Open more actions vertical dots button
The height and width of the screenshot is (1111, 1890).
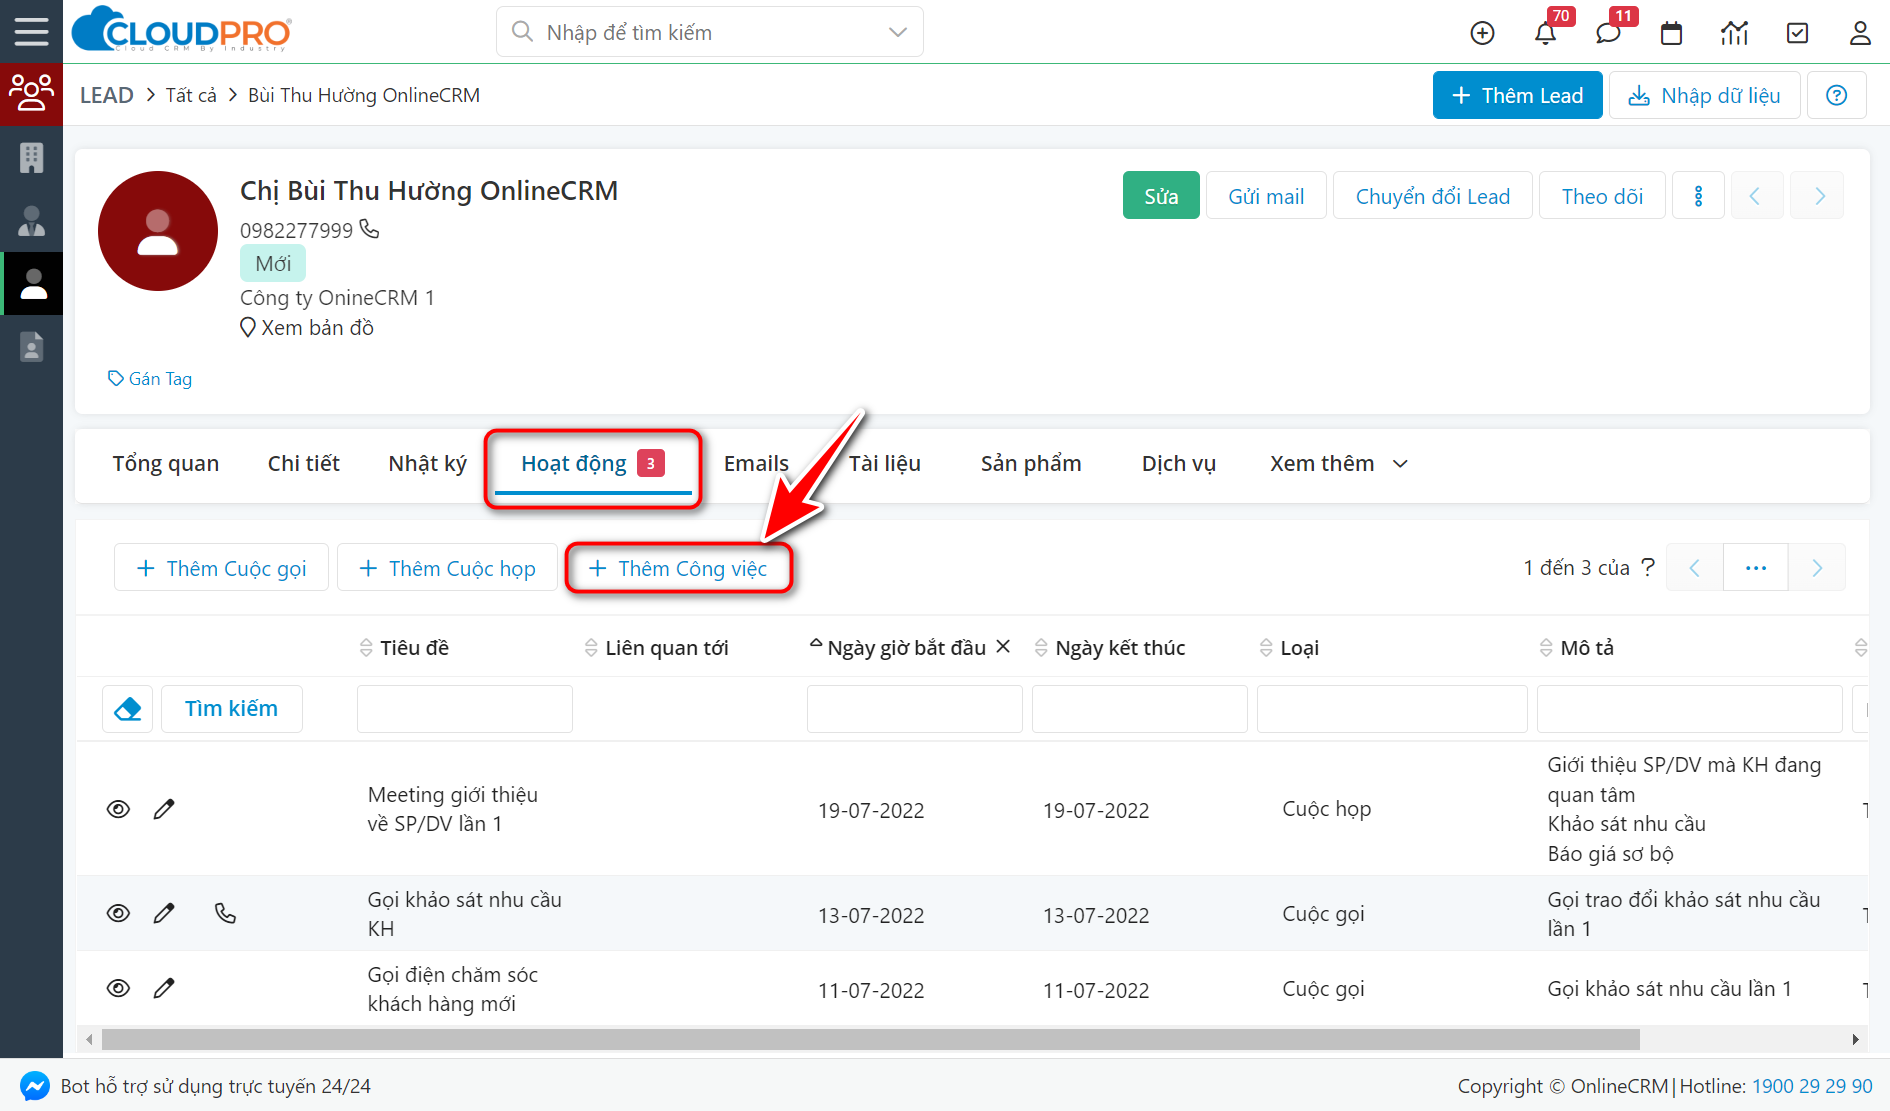click(1698, 196)
